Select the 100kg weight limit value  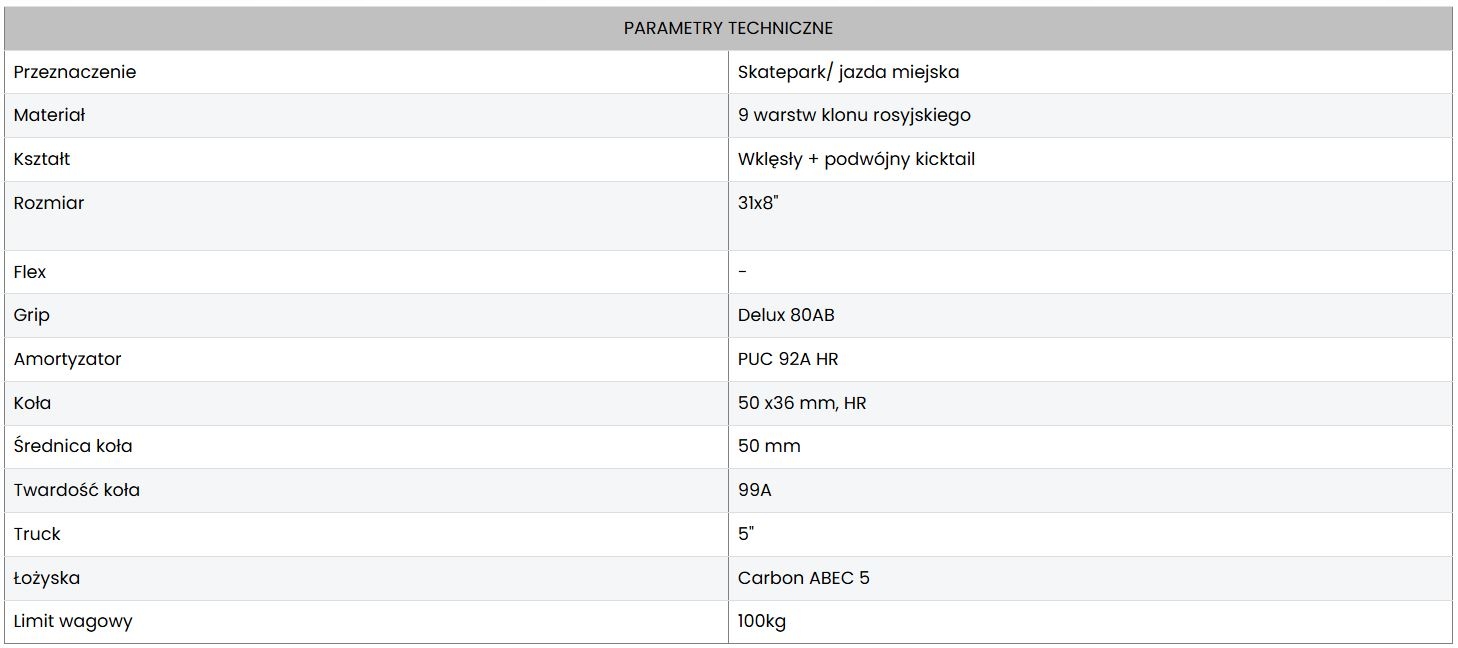tap(761, 621)
